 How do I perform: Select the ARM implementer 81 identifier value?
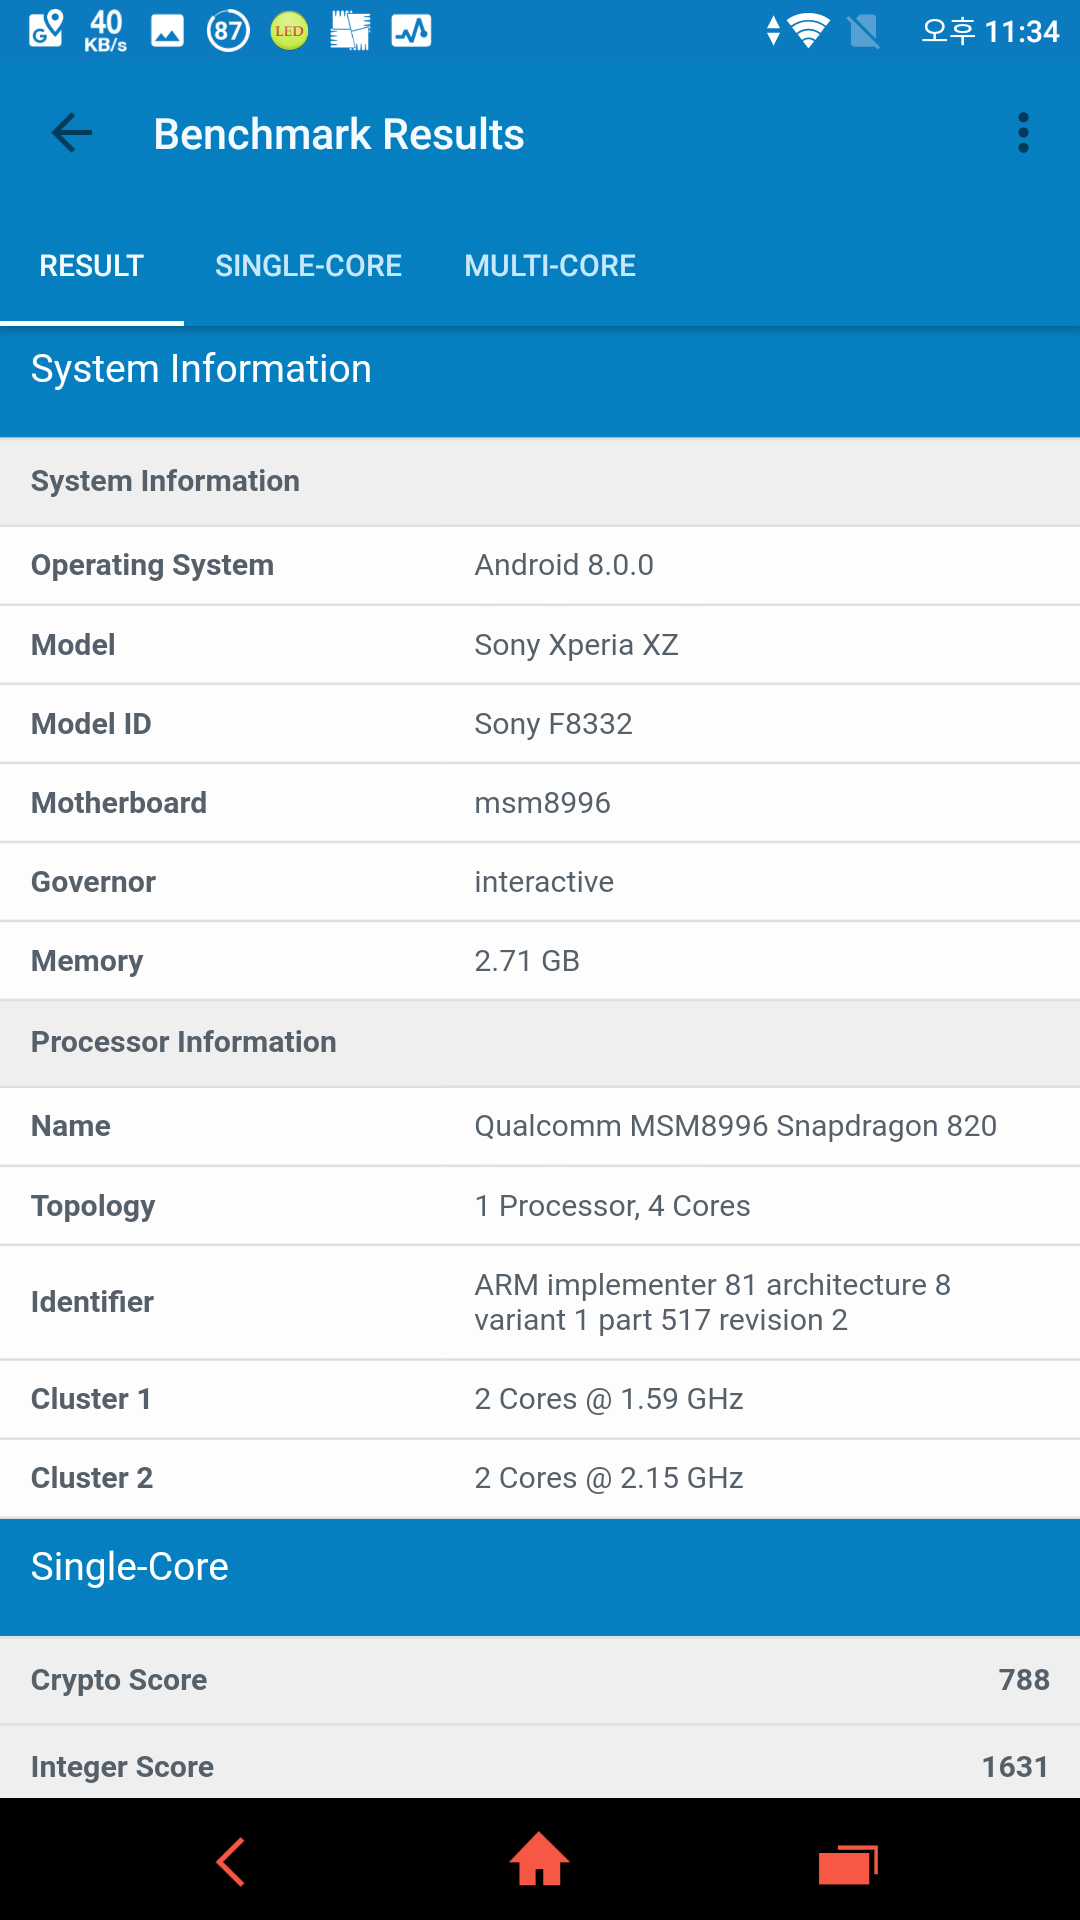(712, 1302)
